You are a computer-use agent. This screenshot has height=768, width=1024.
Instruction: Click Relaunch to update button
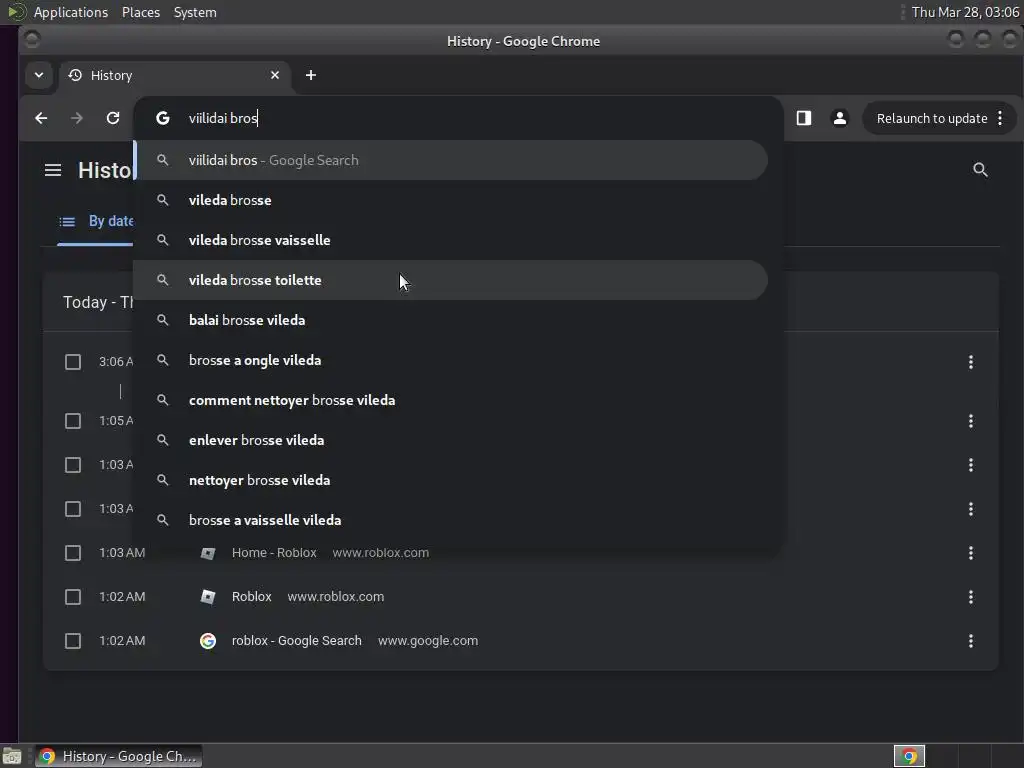931,118
